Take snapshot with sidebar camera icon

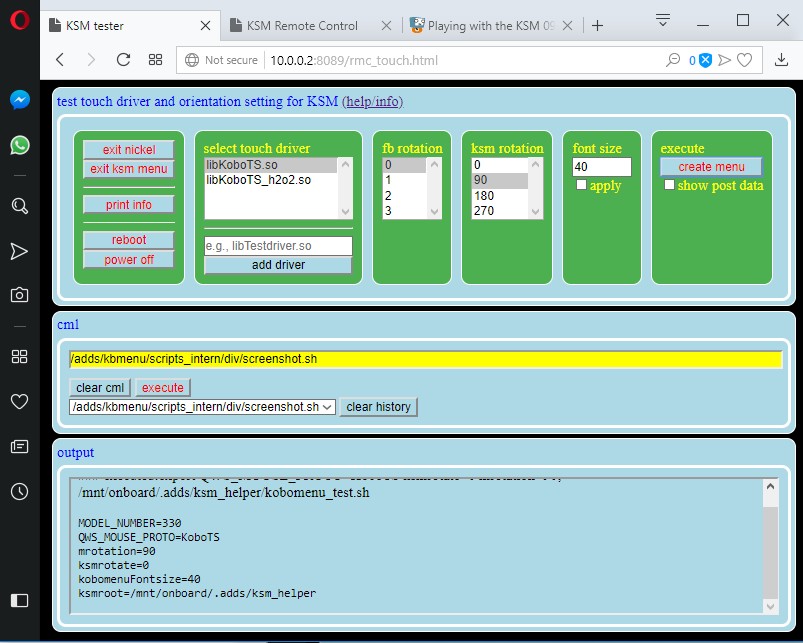tap(19, 295)
